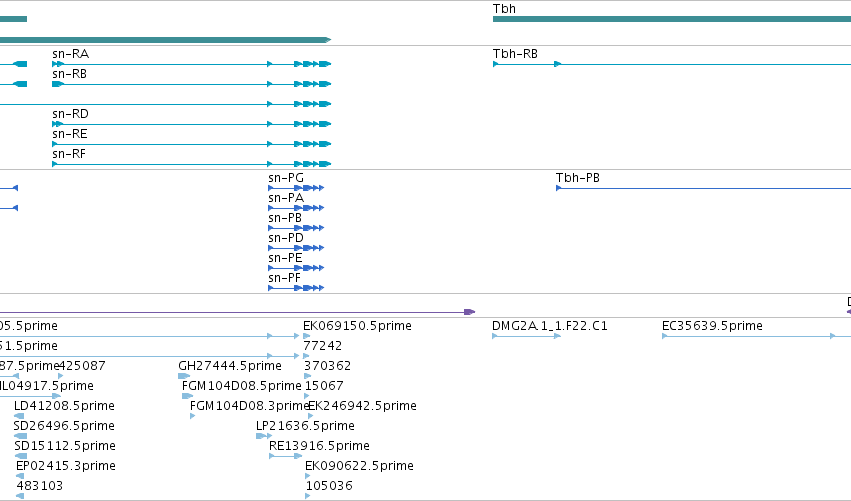The image size is (851, 501).
Task: Click the Tbh-RB transcript label
Action: pyautogui.click(x=515, y=54)
